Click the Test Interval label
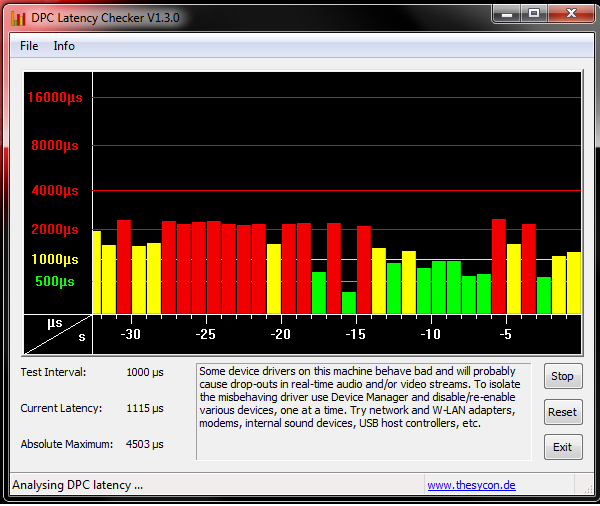600x506 pixels. click(54, 372)
